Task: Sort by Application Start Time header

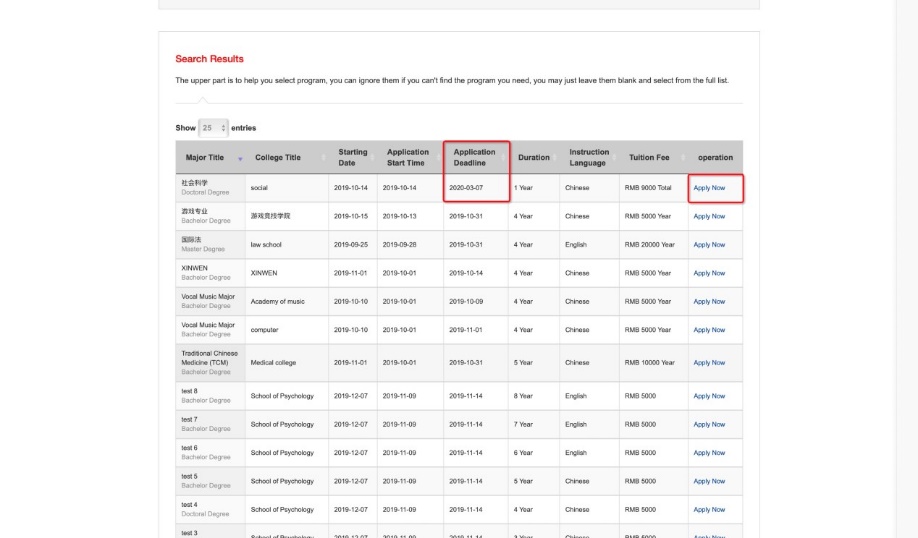Action: 408,157
